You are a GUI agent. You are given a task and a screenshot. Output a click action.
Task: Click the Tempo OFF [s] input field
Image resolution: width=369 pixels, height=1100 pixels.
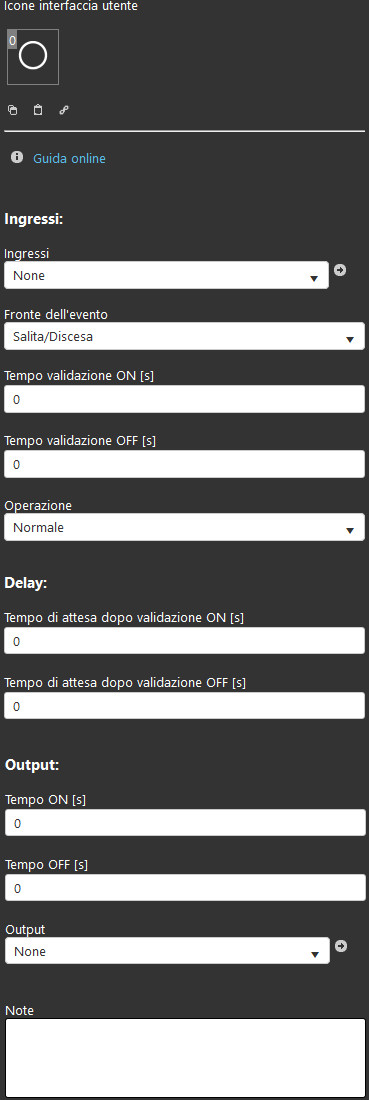[x=185, y=888]
